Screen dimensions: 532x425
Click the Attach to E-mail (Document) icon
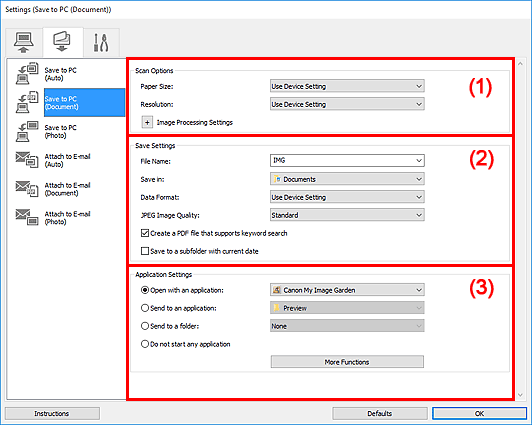[x=27, y=189]
